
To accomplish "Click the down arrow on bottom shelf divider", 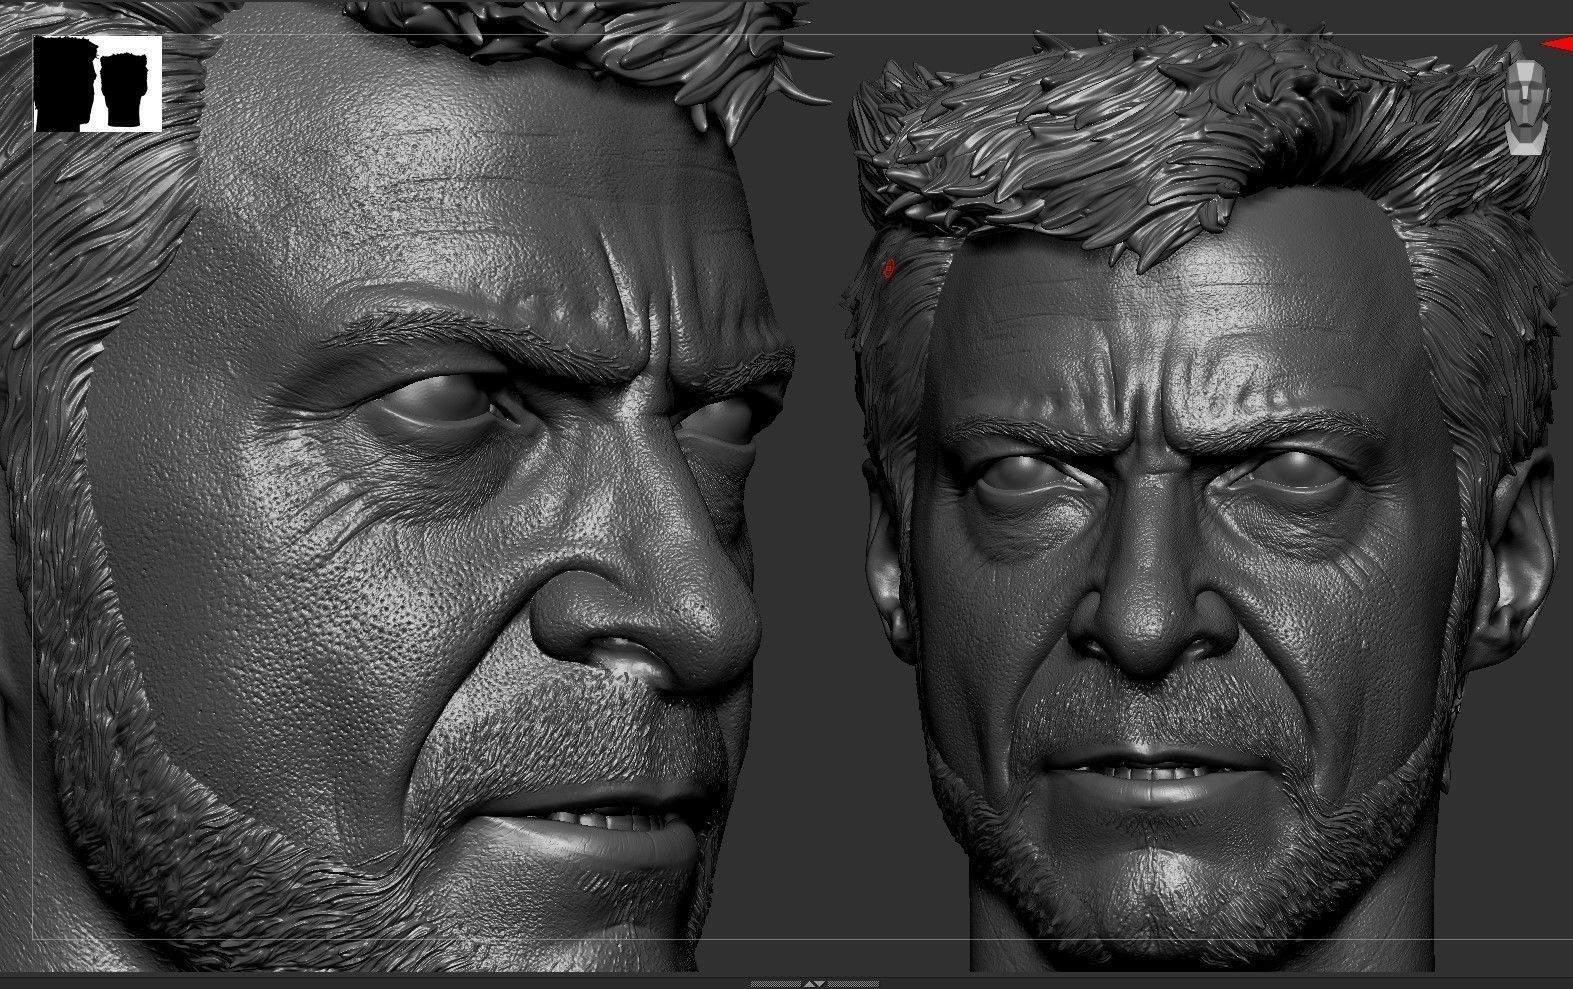I will [820, 984].
